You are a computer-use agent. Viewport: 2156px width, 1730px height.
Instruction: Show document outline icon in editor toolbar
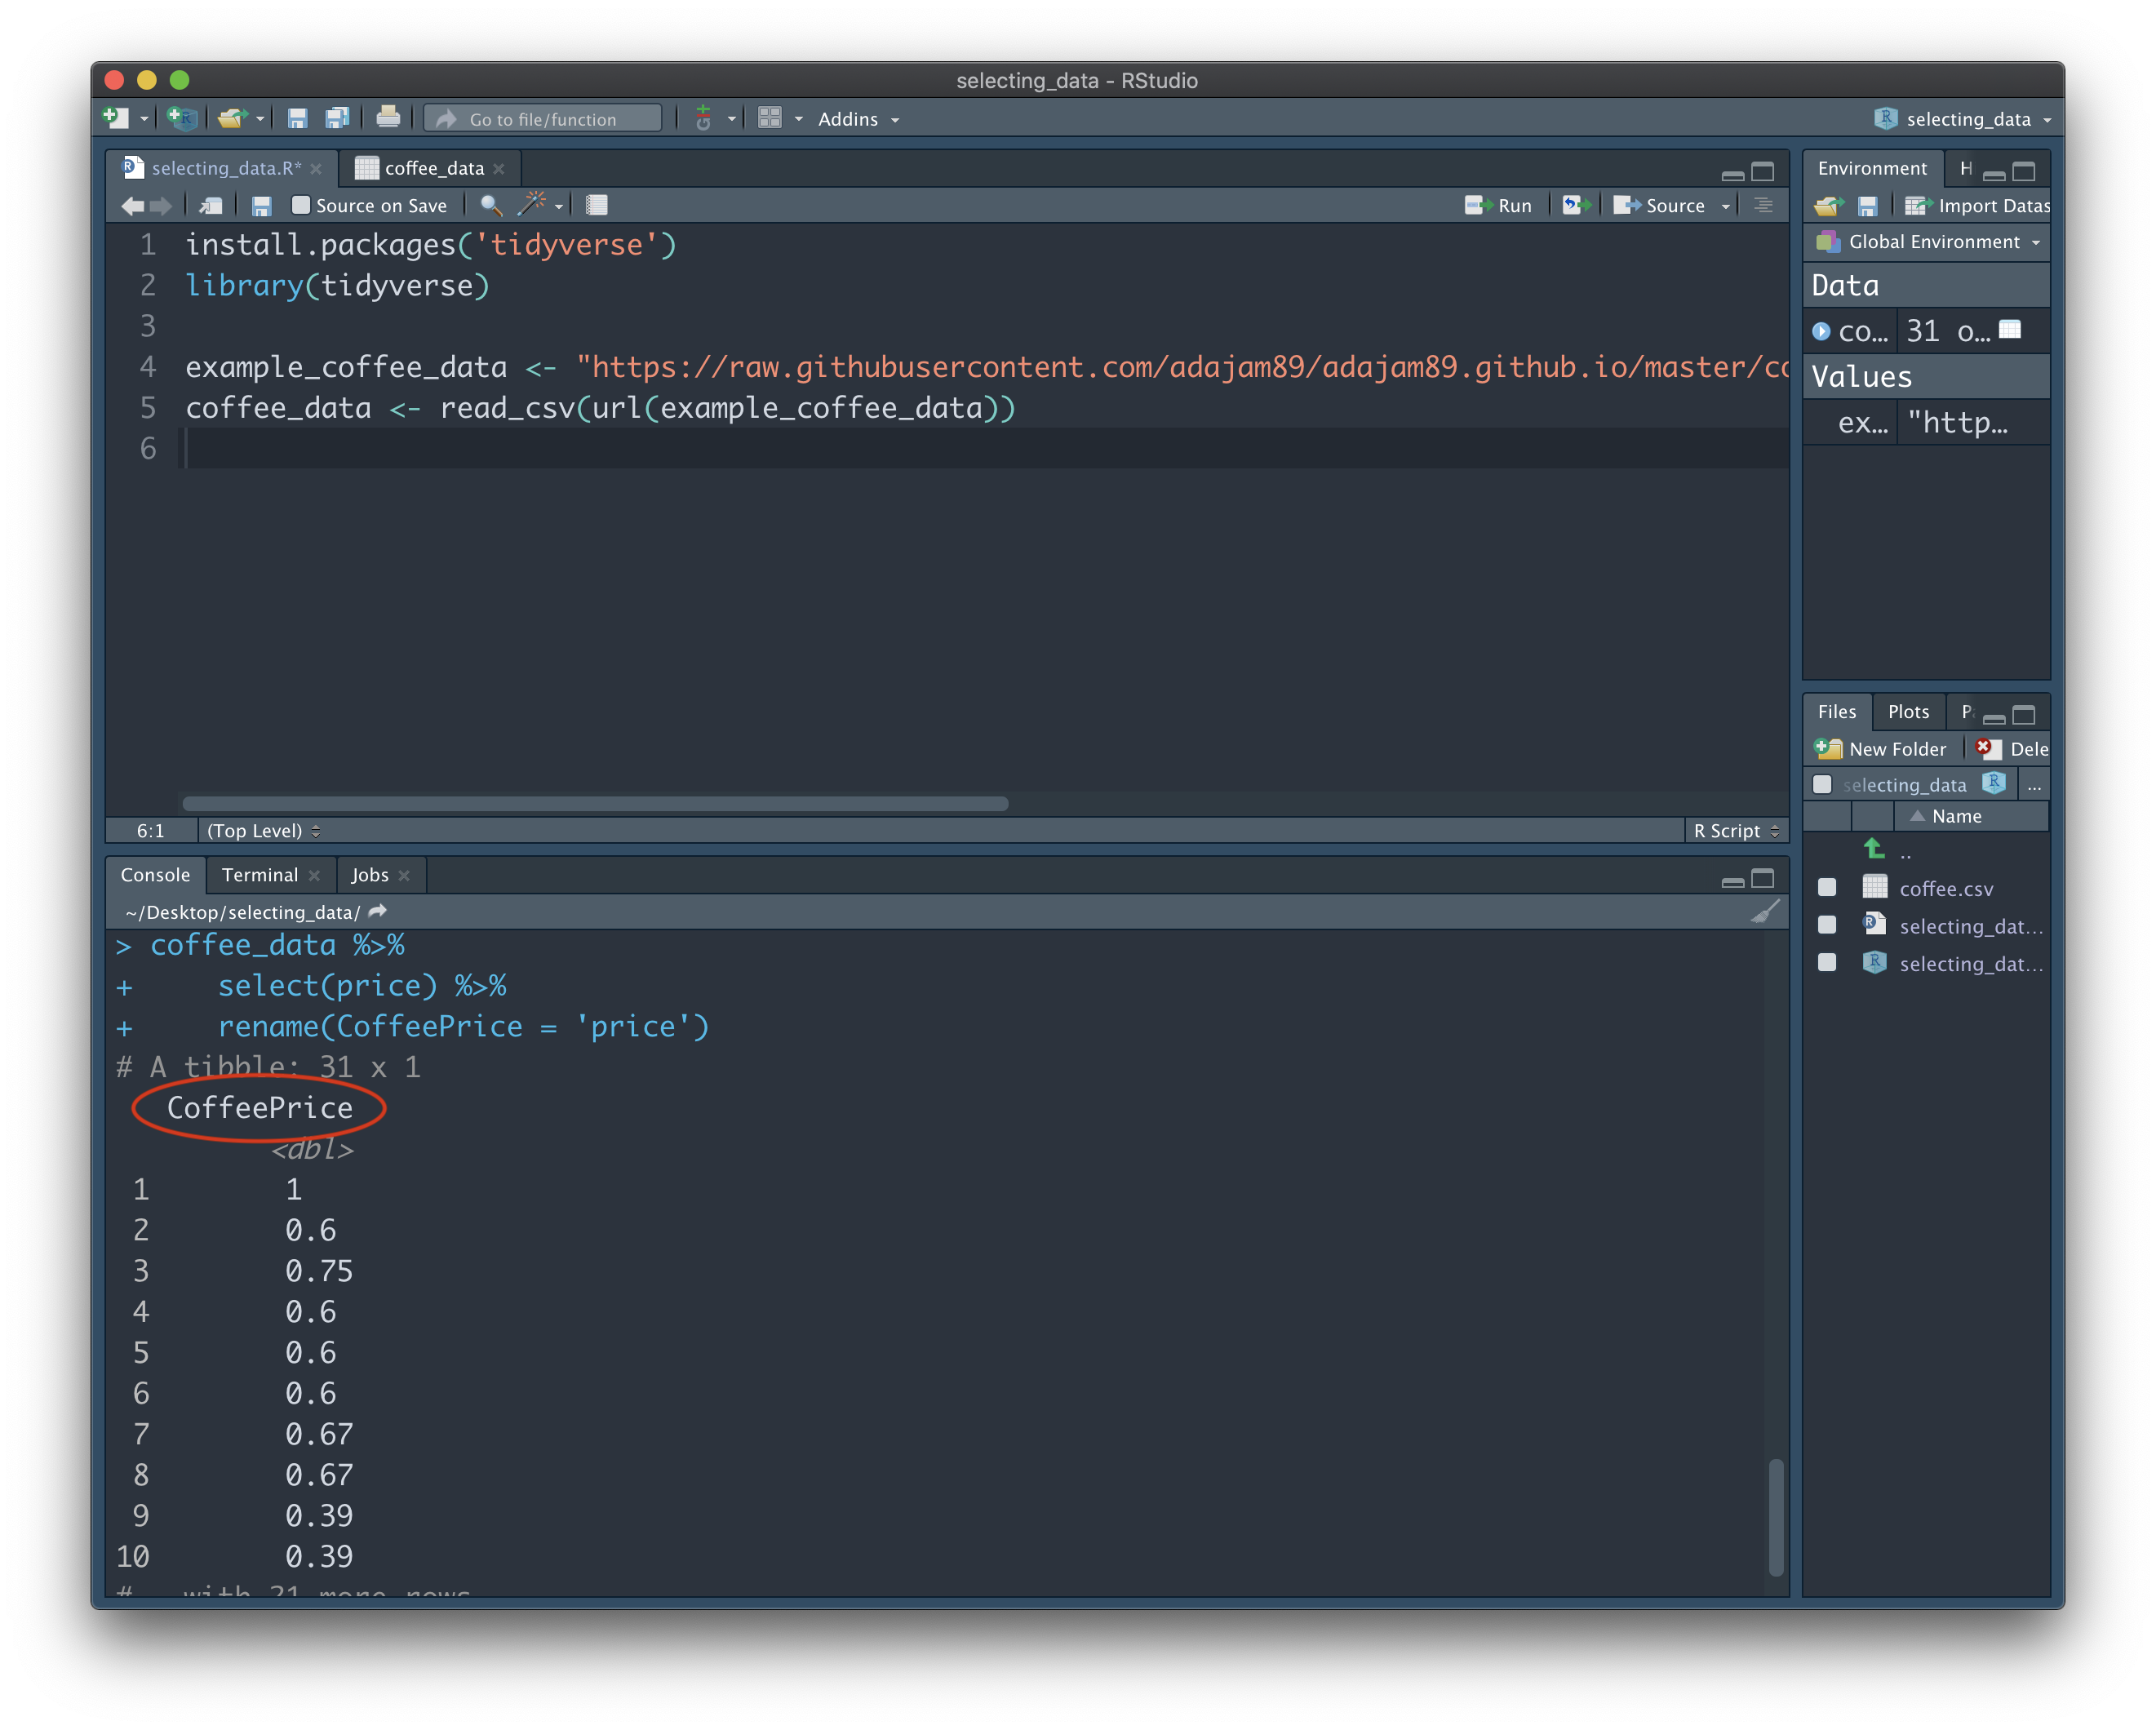1763,205
